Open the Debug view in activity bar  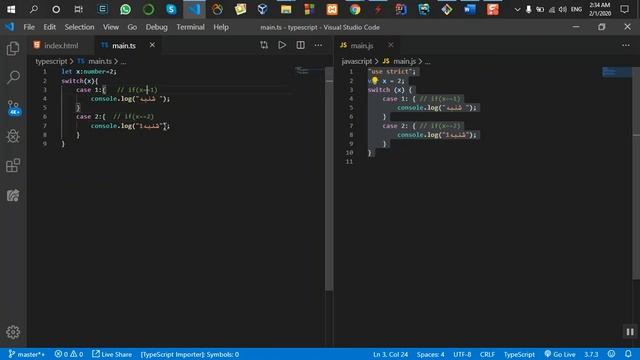(x=13, y=136)
